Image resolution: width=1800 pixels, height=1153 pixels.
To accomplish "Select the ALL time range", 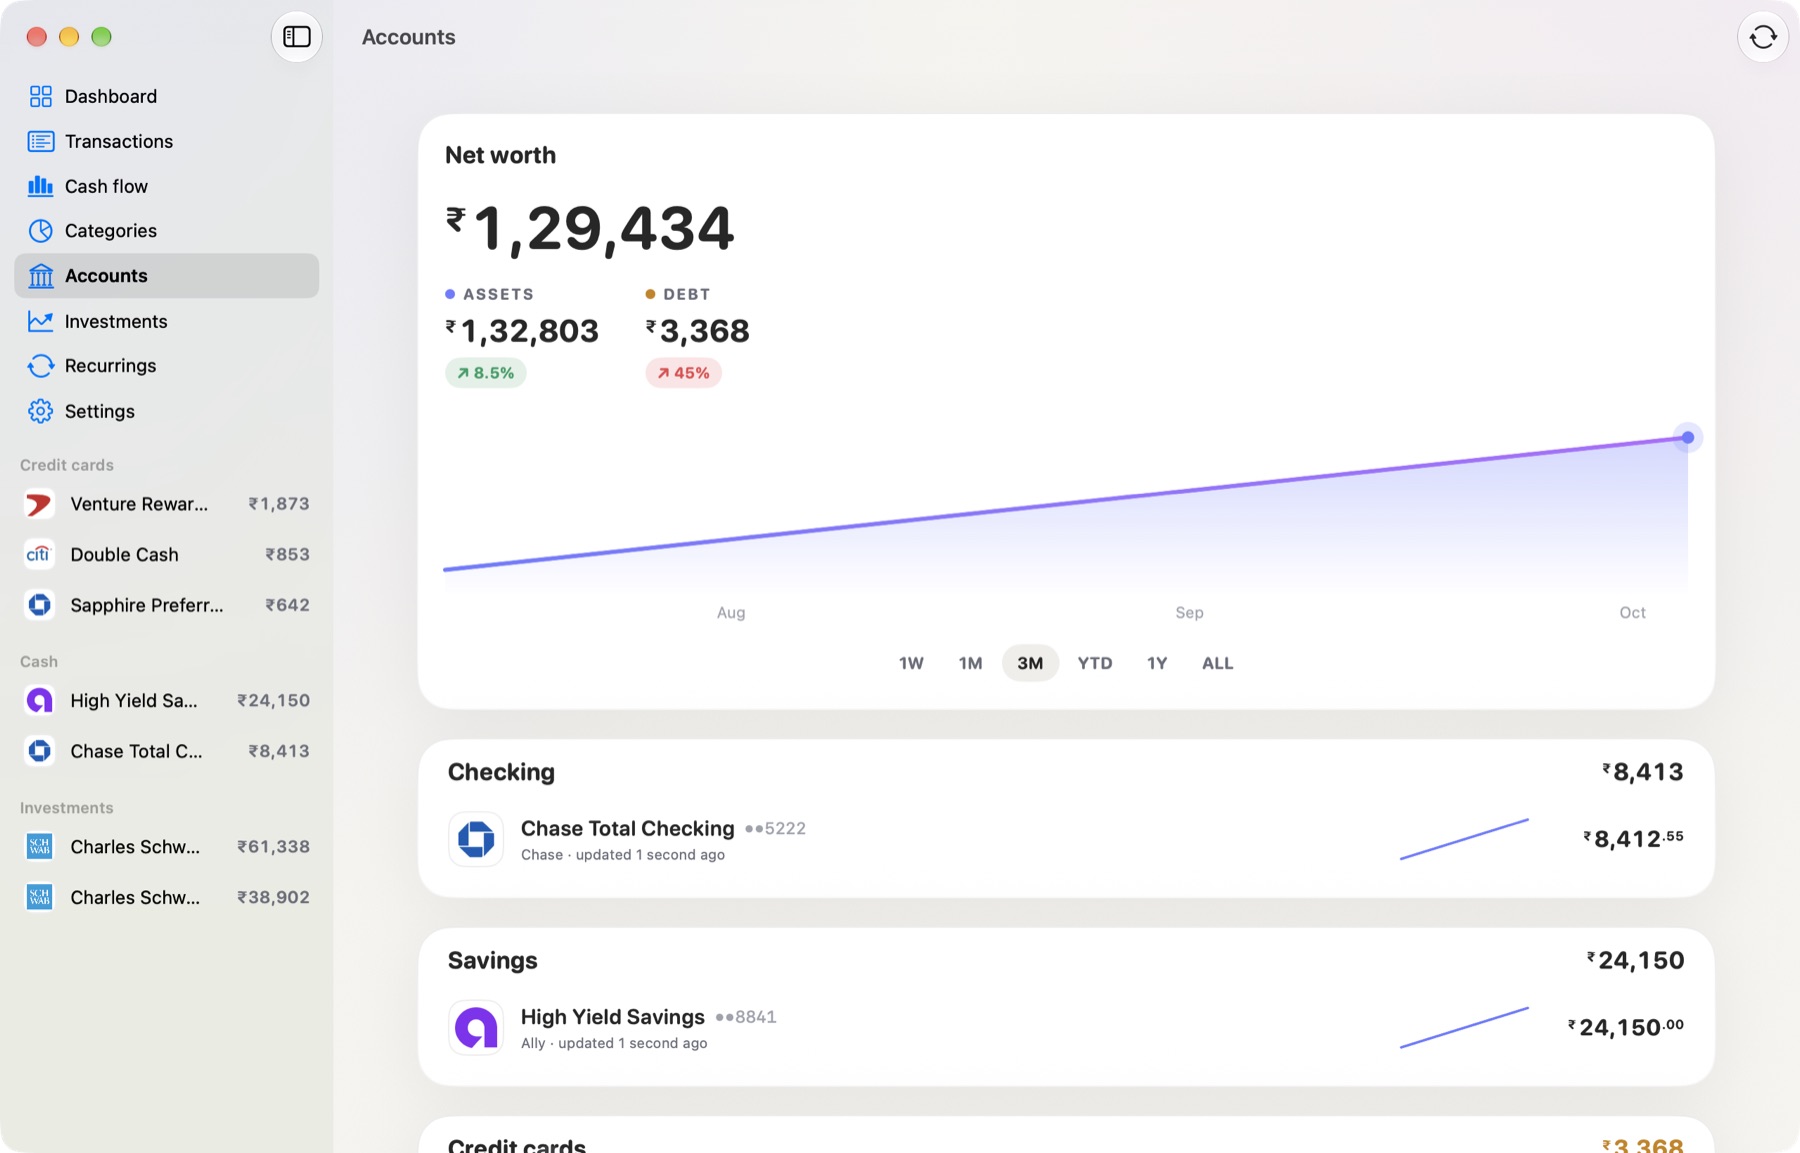I will 1217,663.
